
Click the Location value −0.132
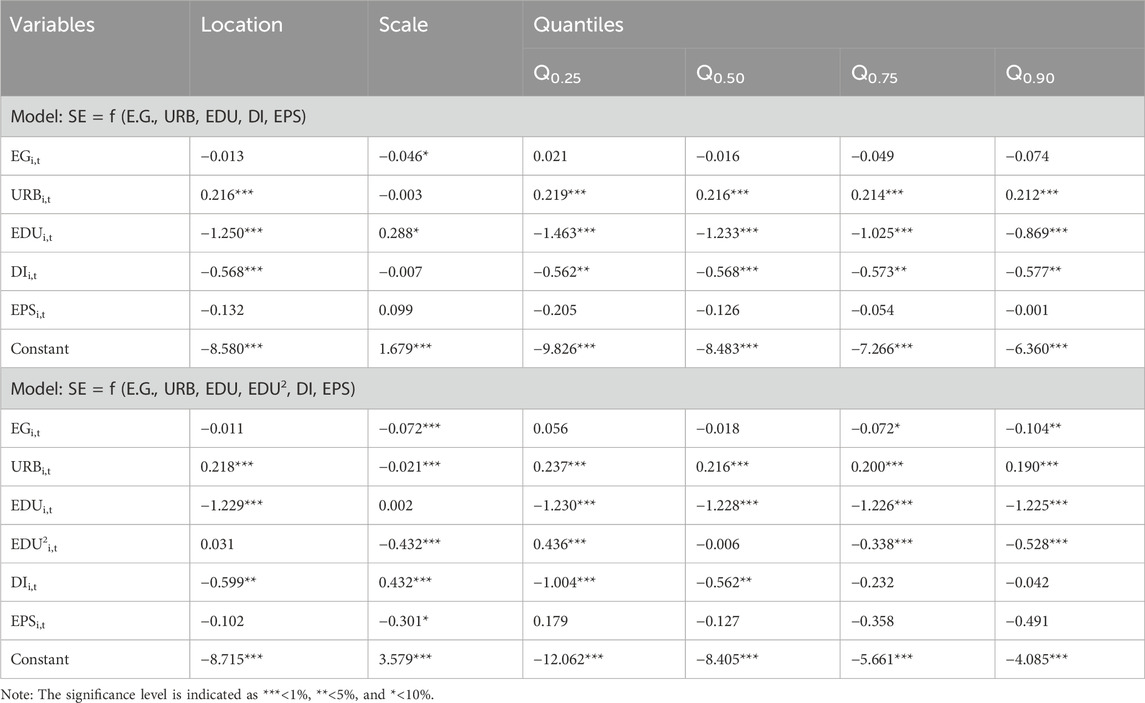pos(222,310)
